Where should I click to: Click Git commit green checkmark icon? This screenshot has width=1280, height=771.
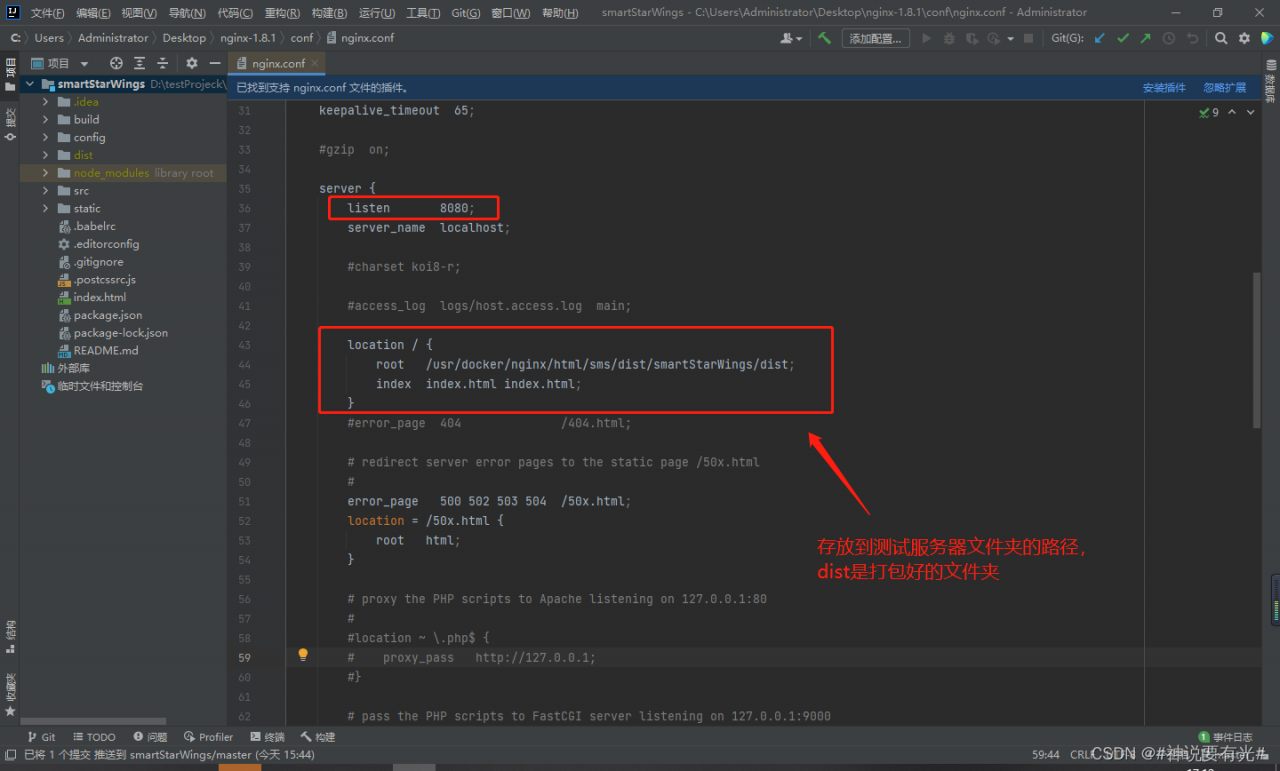(1123, 38)
